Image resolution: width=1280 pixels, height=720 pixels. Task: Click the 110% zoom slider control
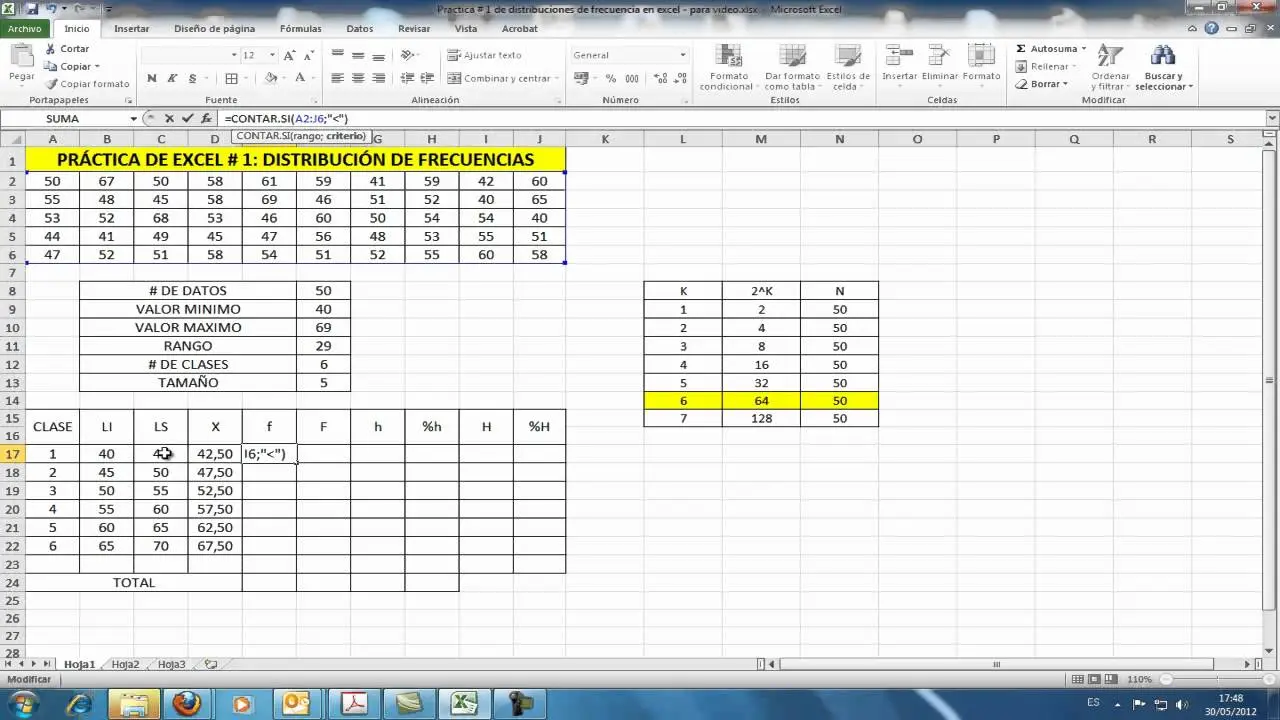pos(1141,678)
